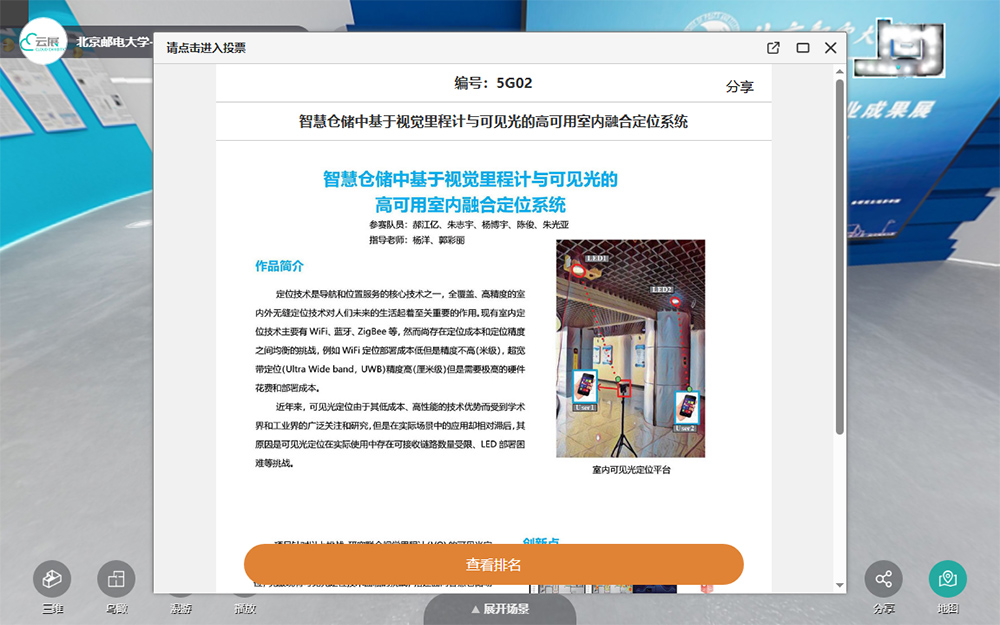This screenshot has width=1000, height=625.
Task: Open the 地图 (map) icon
Action: (946, 577)
